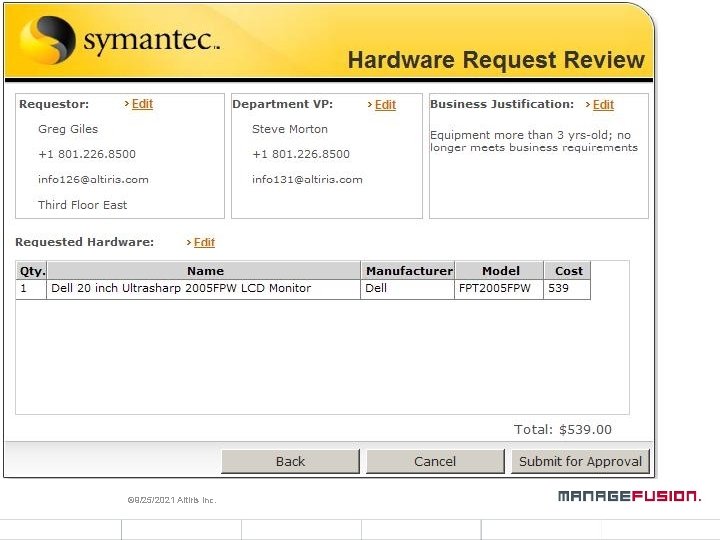Edit the Department VP details
The height and width of the screenshot is (540, 720).
point(385,105)
